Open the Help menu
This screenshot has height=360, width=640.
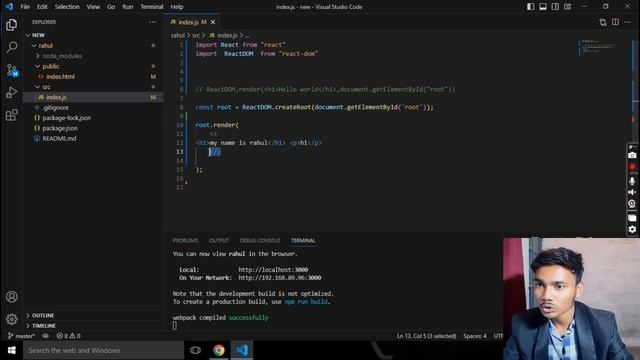coord(177,7)
